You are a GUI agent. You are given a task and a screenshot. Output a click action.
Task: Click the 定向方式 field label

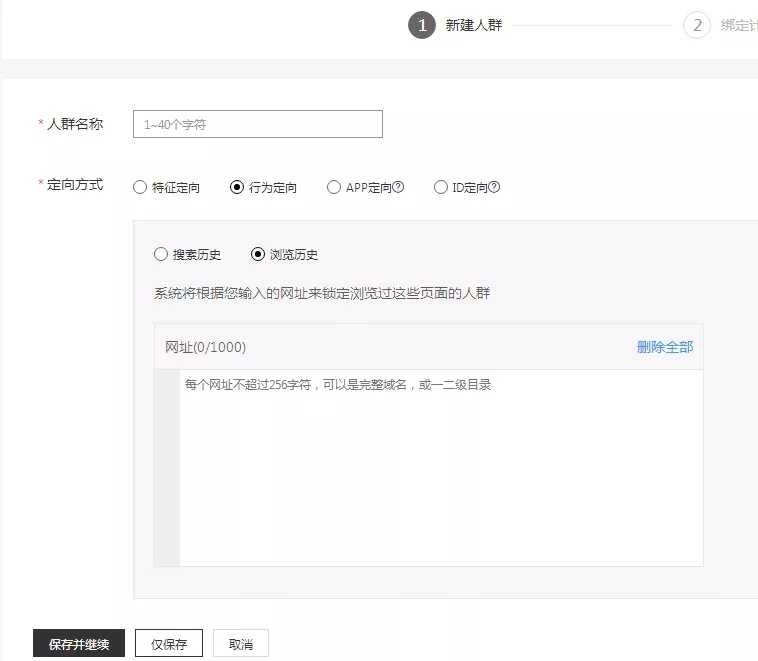(x=75, y=184)
